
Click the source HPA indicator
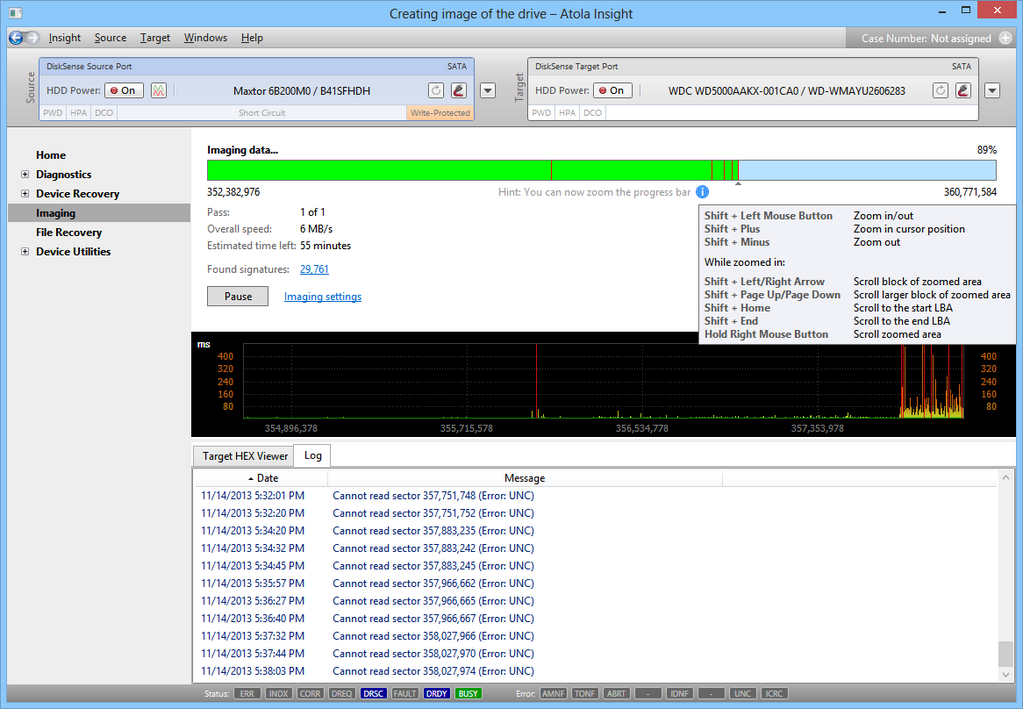(x=78, y=113)
